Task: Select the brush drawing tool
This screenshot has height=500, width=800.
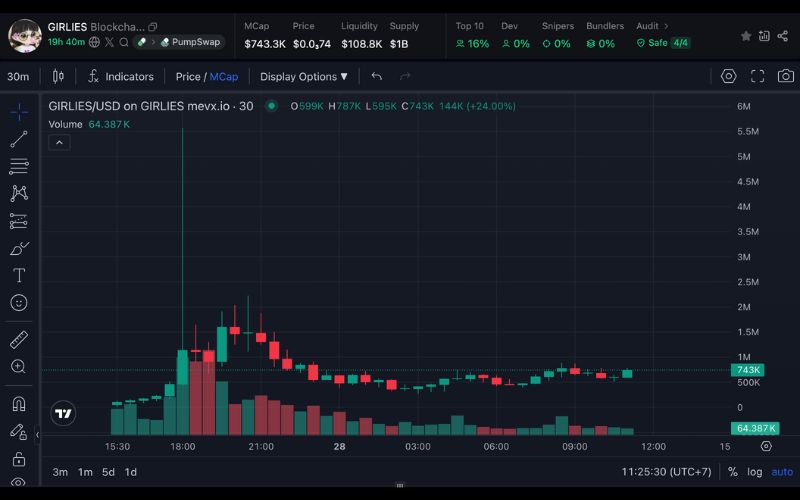Action: pyautogui.click(x=19, y=248)
